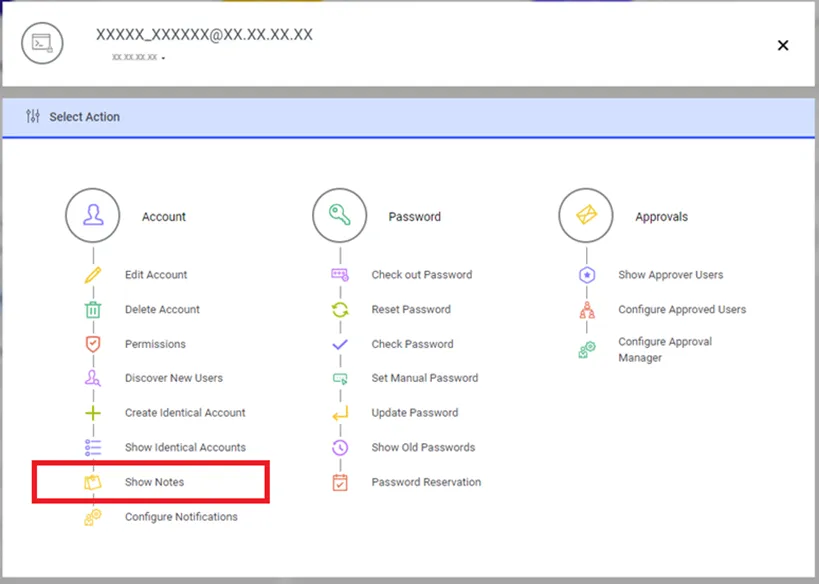Choose the Reset Password action
The width and height of the screenshot is (819, 584).
pos(411,310)
